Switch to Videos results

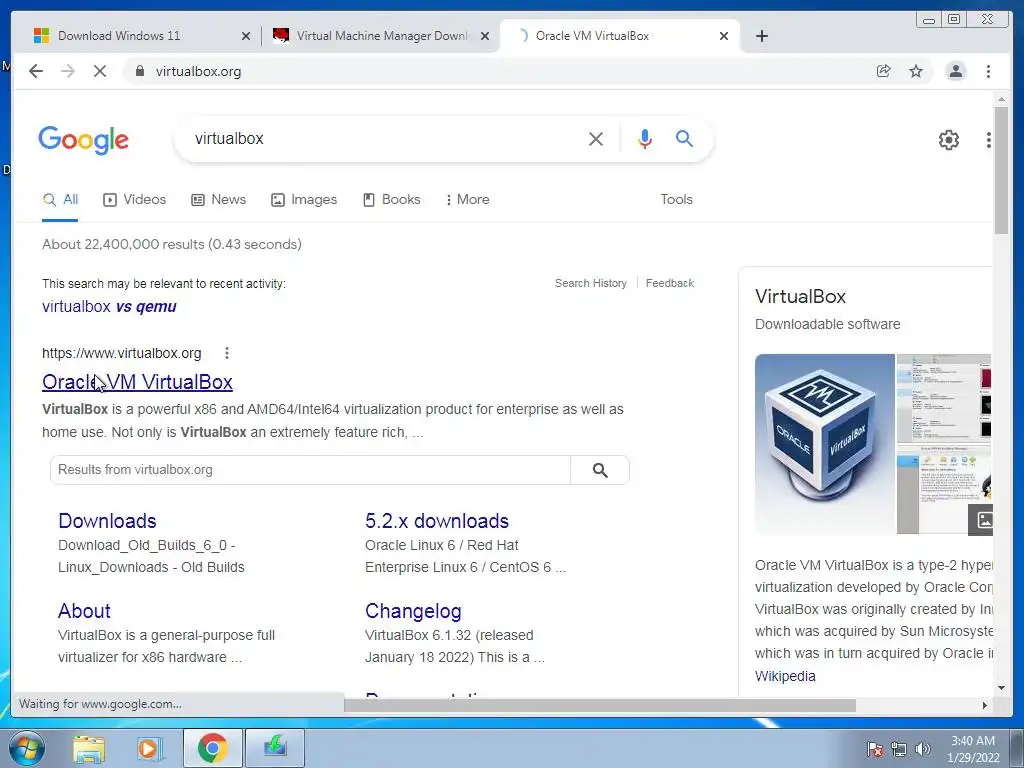pyautogui.click(x=135, y=200)
